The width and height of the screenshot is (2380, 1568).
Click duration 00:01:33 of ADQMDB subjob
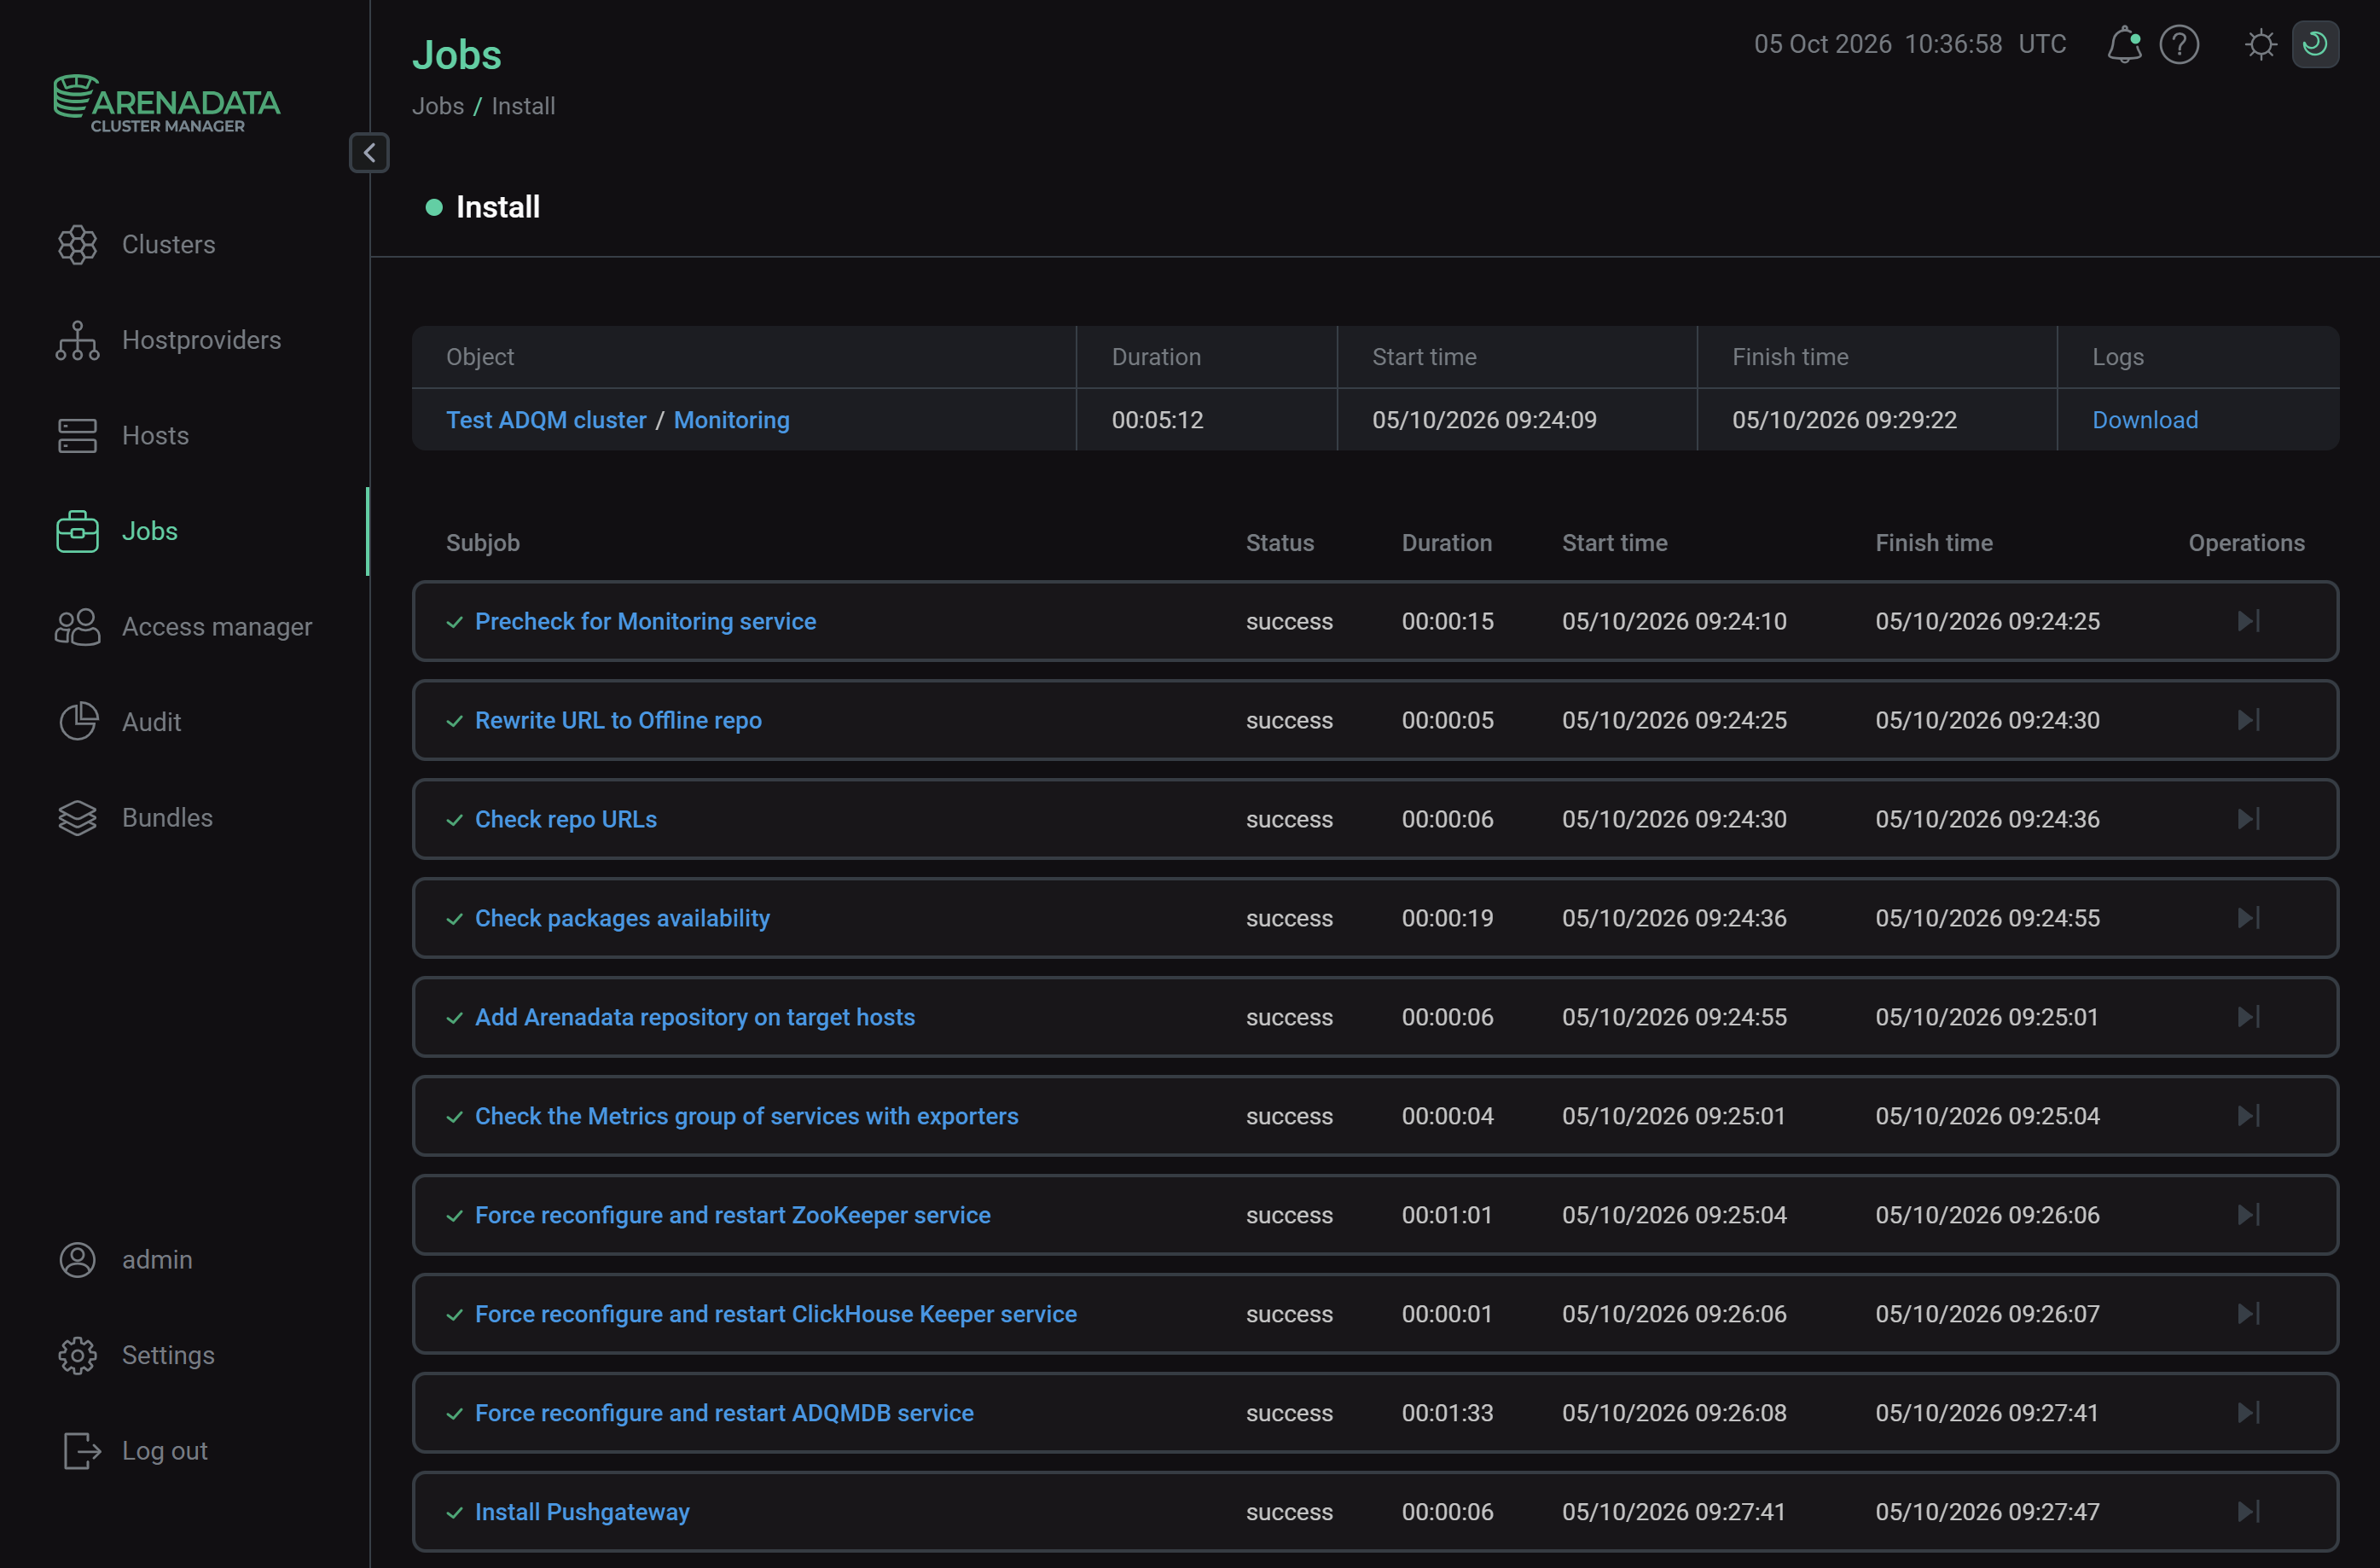tap(1447, 1413)
